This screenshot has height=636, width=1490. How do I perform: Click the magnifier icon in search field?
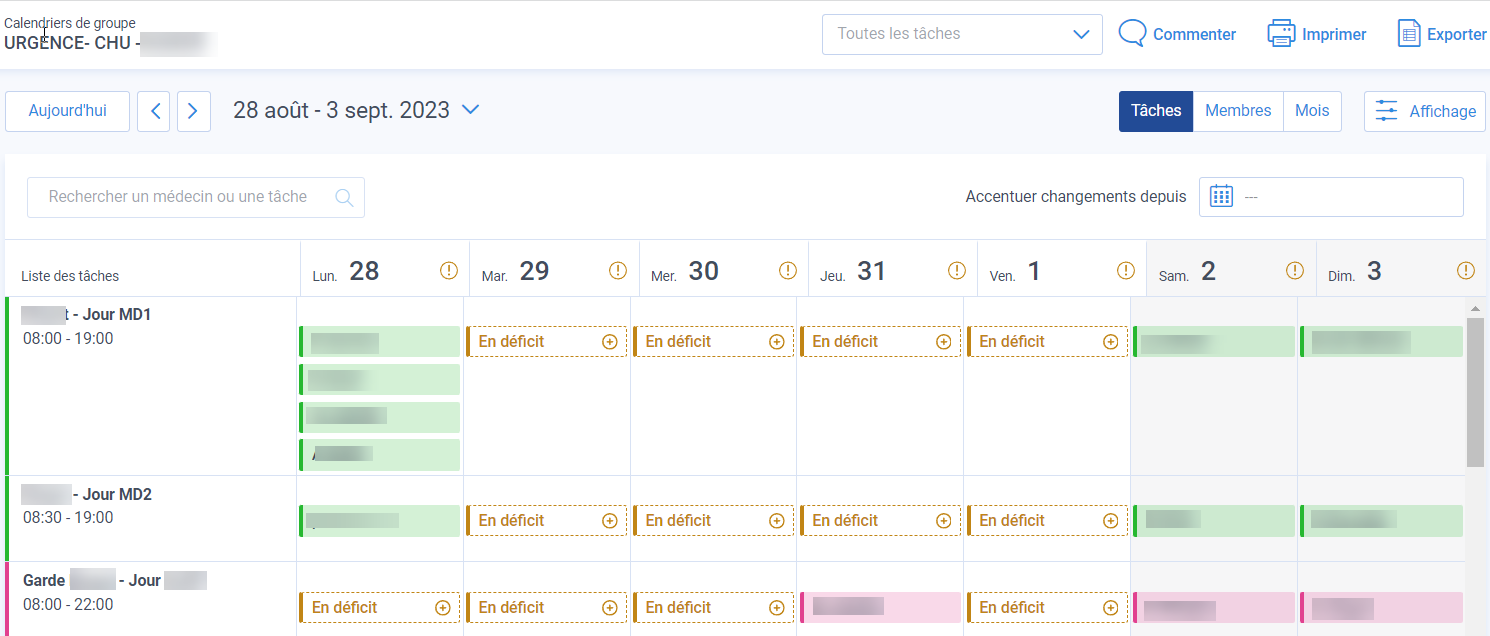click(x=344, y=198)
